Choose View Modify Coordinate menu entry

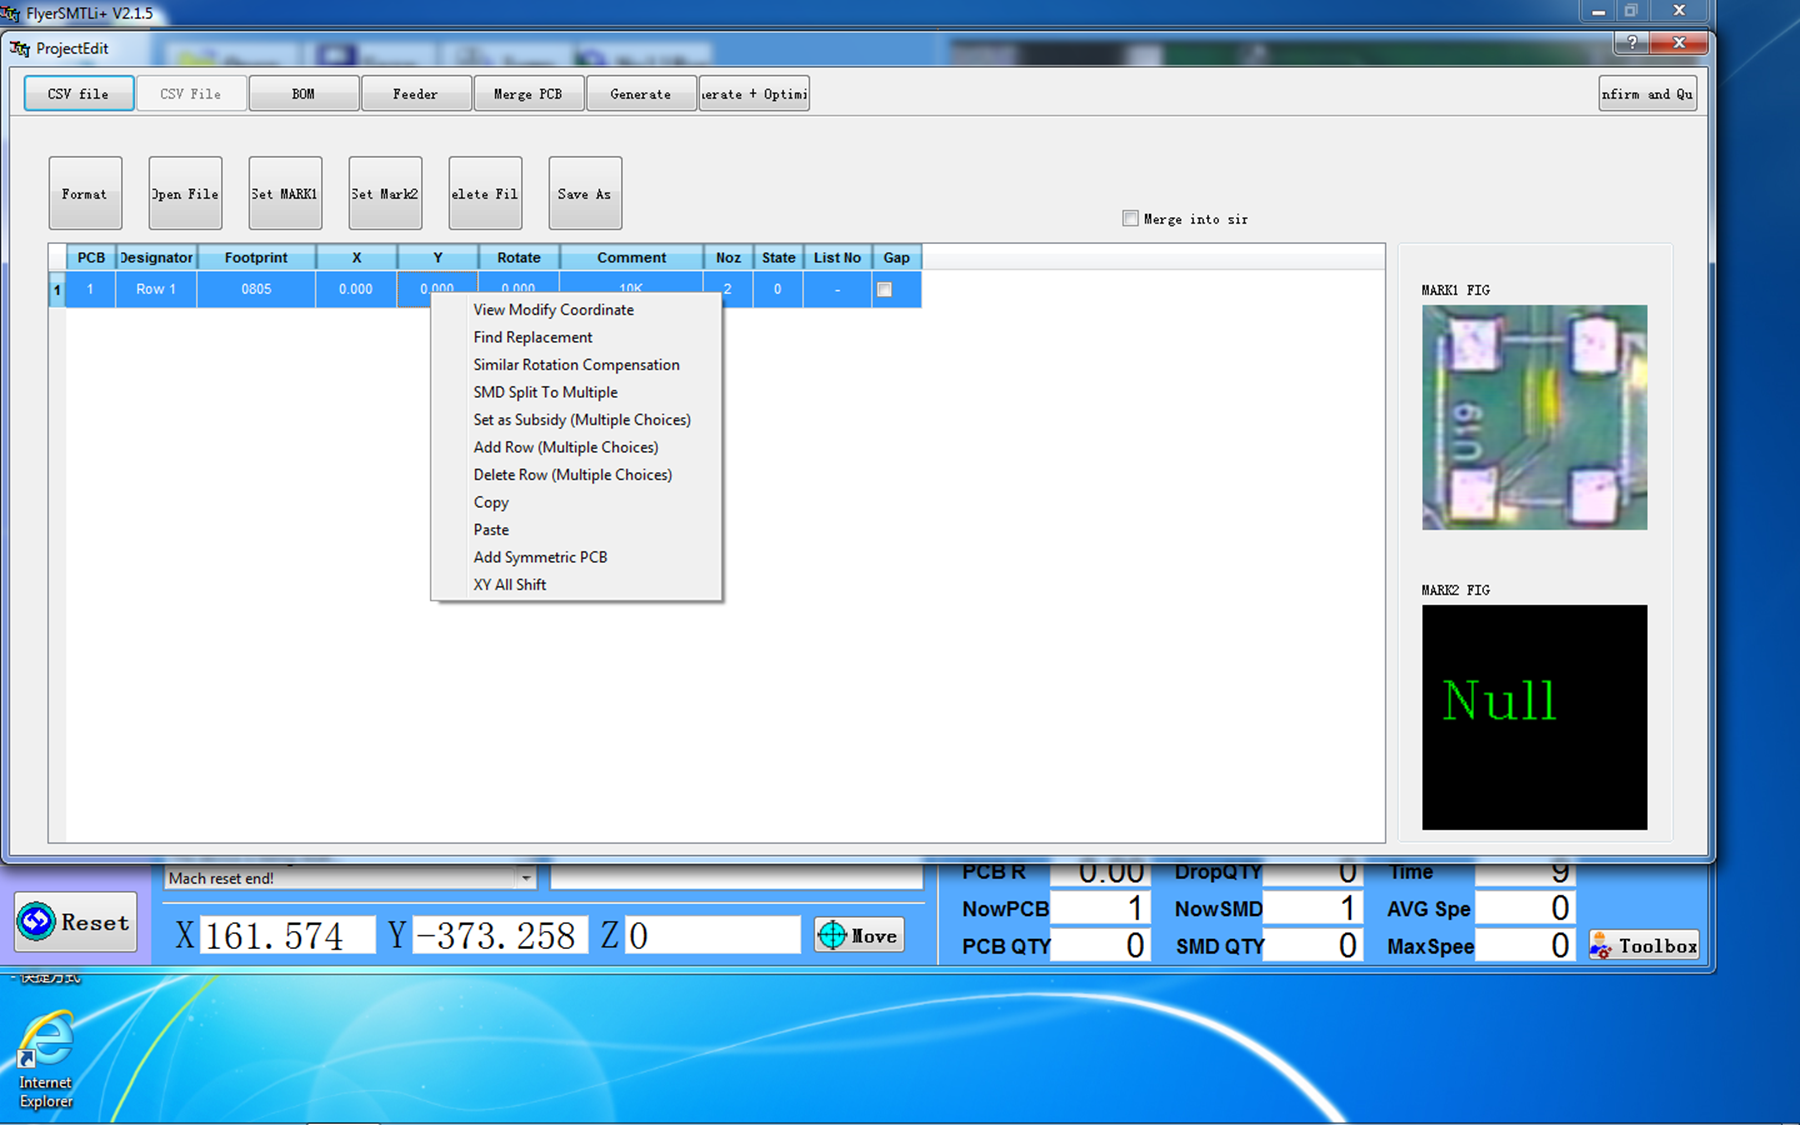[553, 310]
